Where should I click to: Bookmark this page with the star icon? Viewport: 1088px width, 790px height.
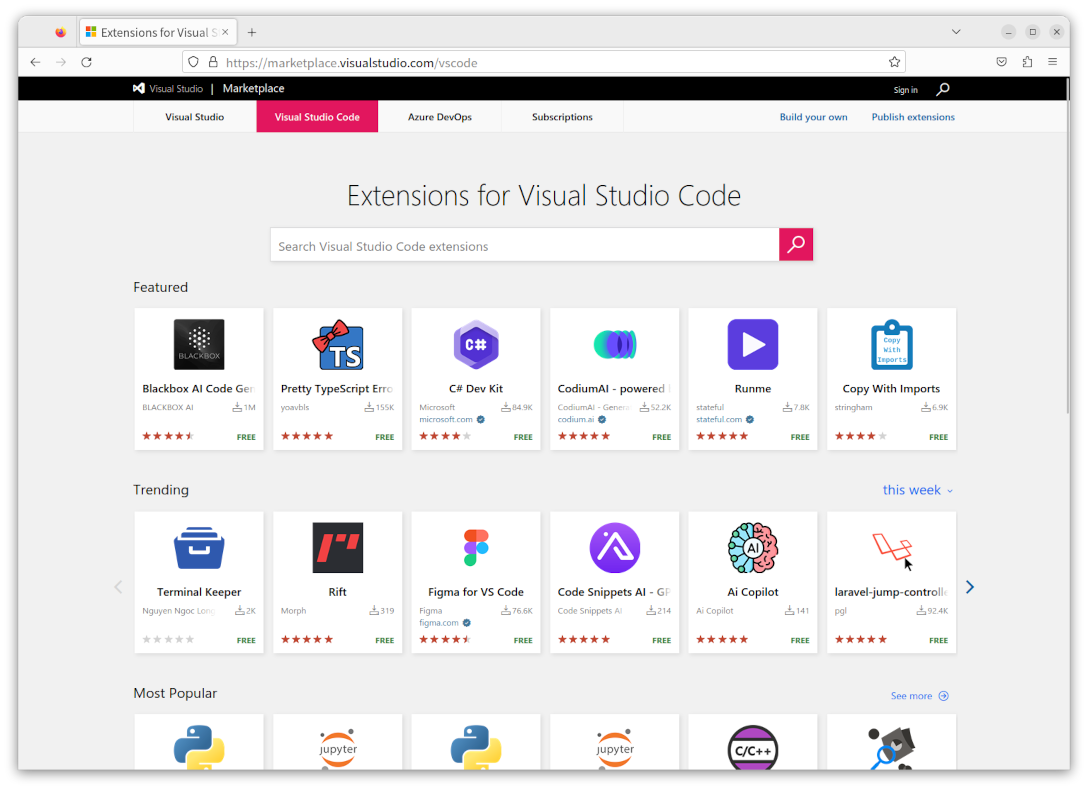coord(894,62)
